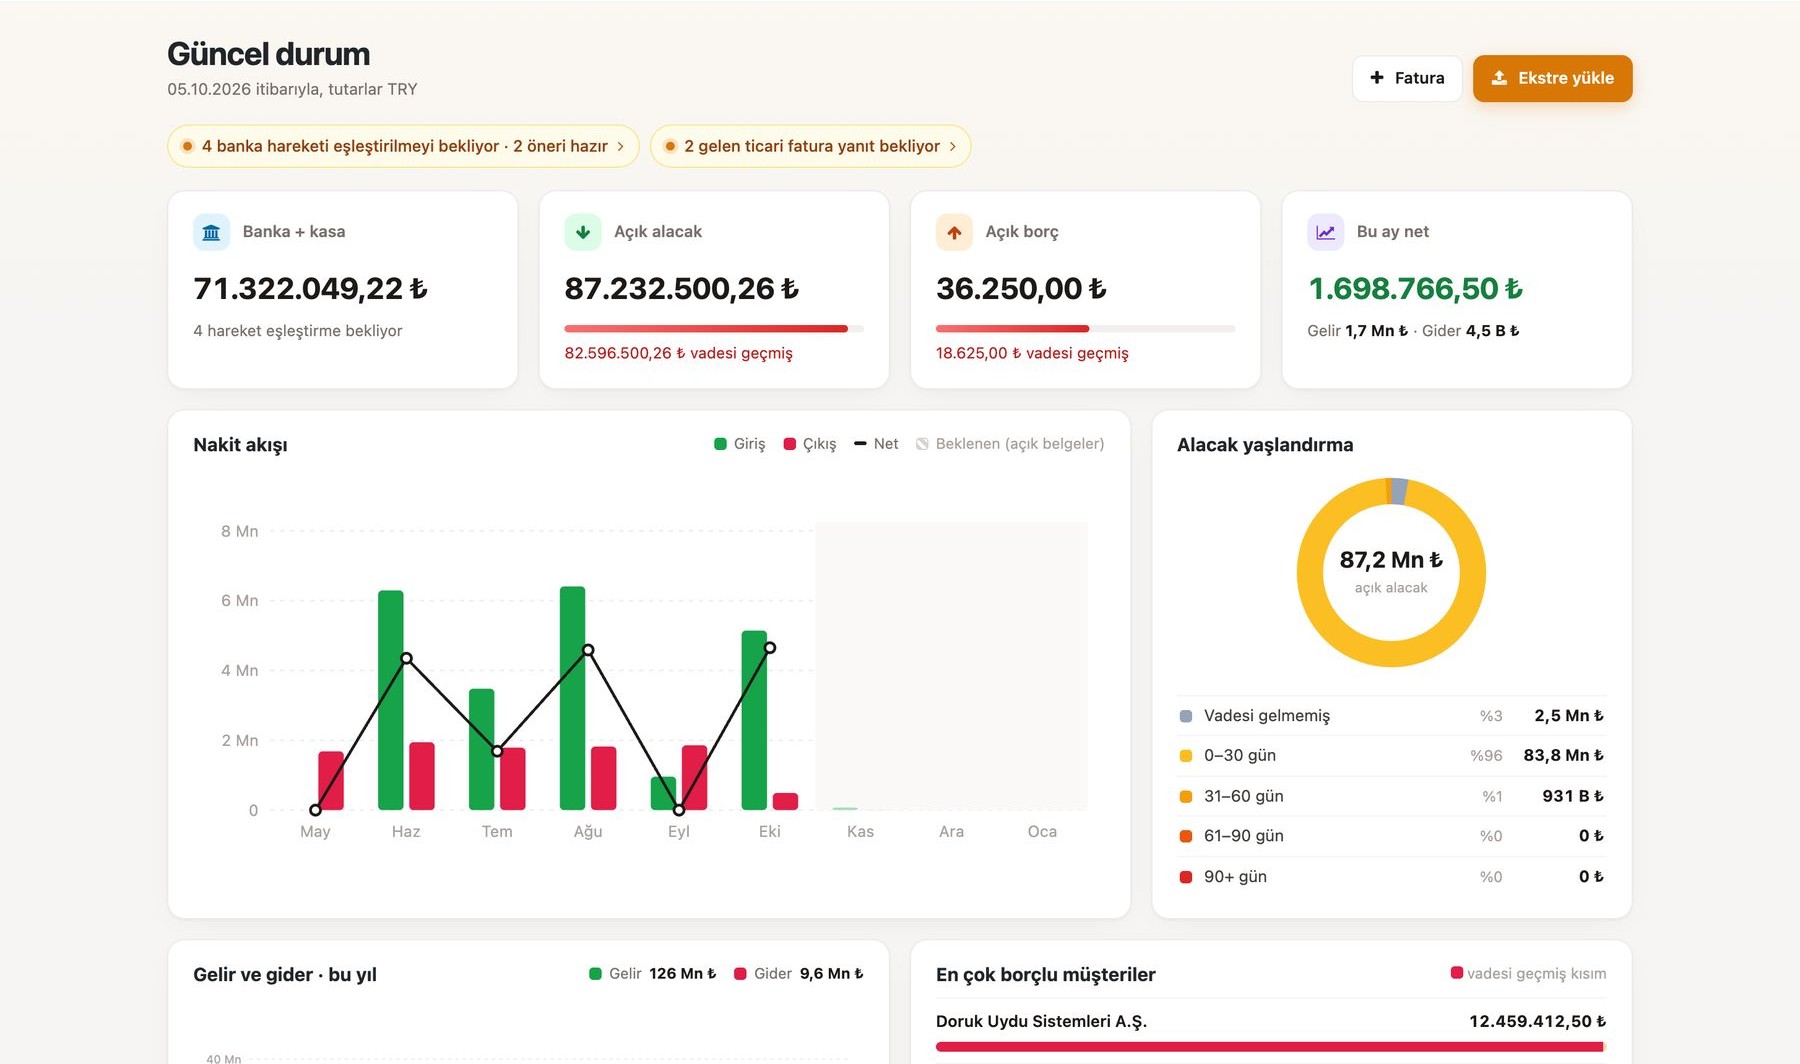Click Açık alacak overdue progress bar
The image size is (1800, 1064).
coord(714,328)
